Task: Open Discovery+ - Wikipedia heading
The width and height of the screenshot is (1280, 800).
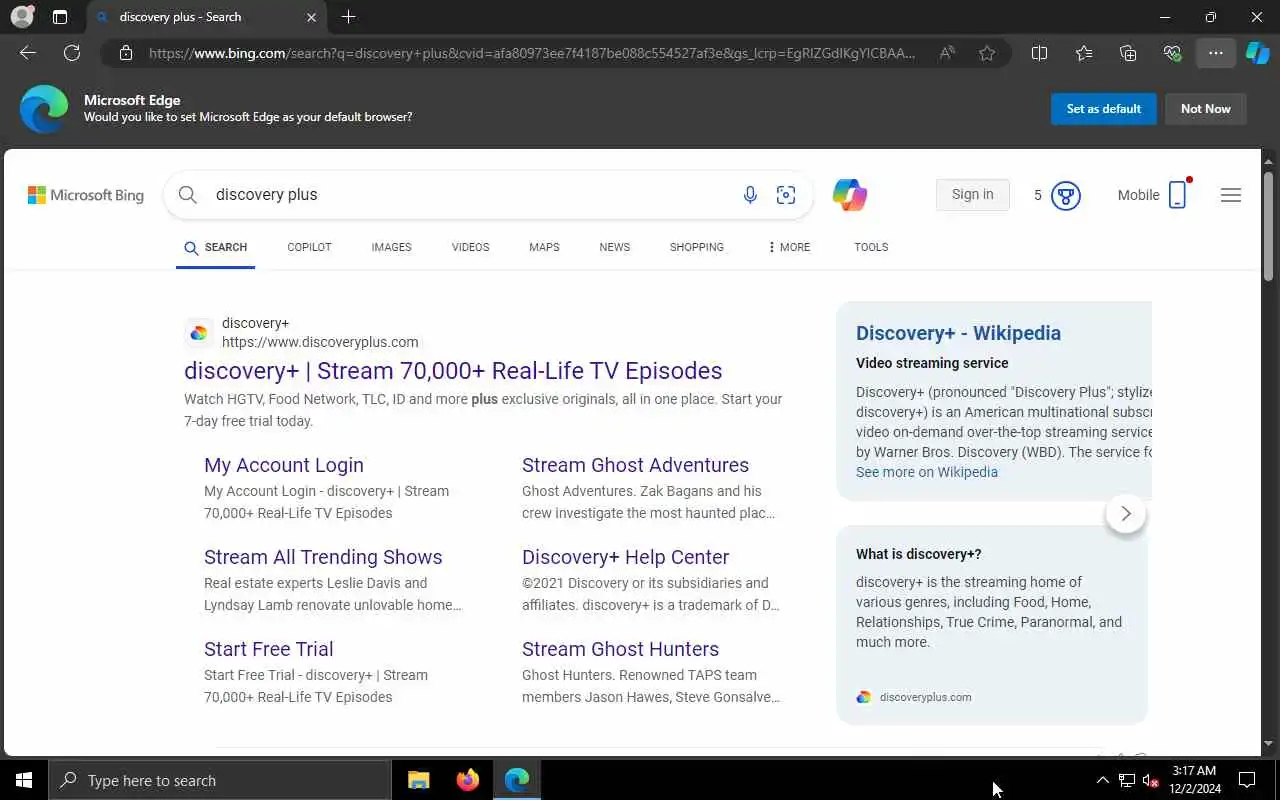Action: [x=958, y=333]
